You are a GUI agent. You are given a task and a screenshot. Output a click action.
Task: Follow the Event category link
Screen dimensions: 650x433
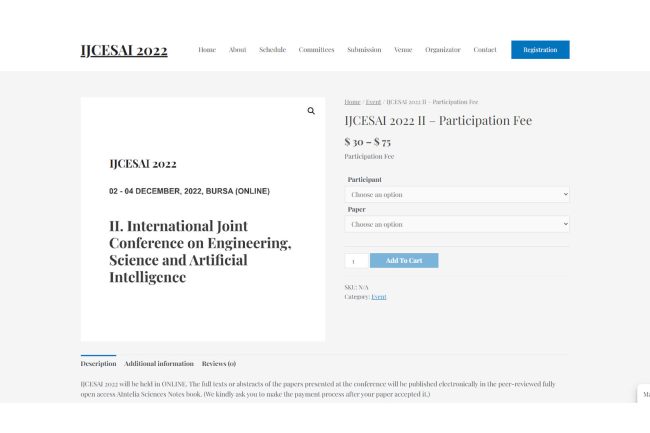(379, 297)
